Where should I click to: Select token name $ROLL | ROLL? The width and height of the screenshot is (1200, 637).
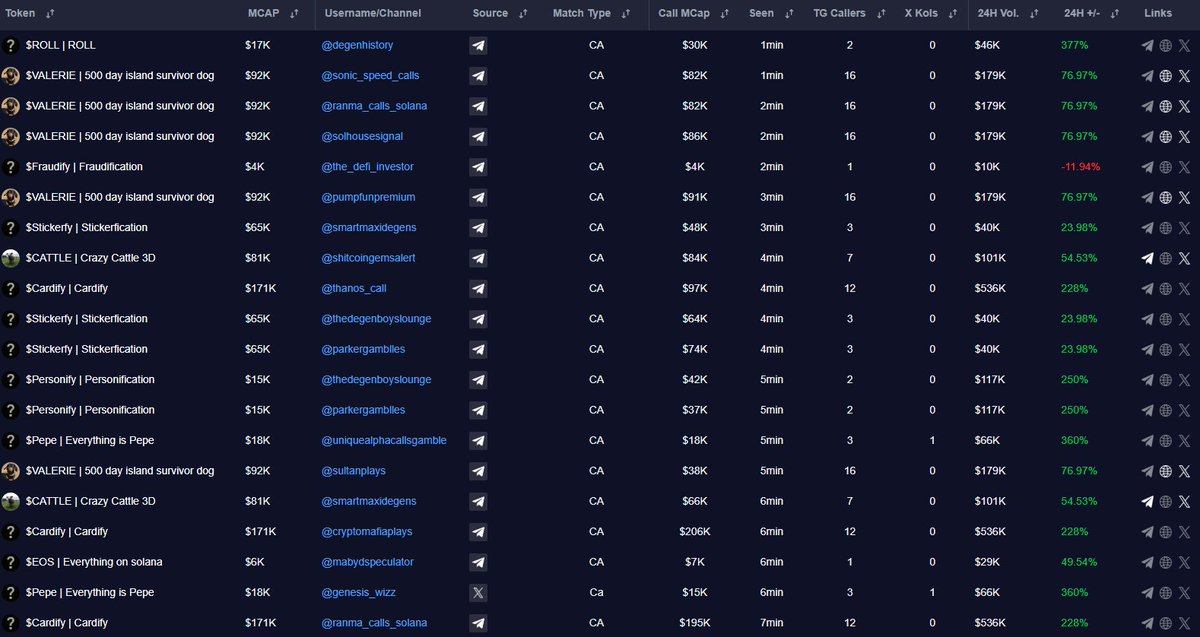(61, 46)
